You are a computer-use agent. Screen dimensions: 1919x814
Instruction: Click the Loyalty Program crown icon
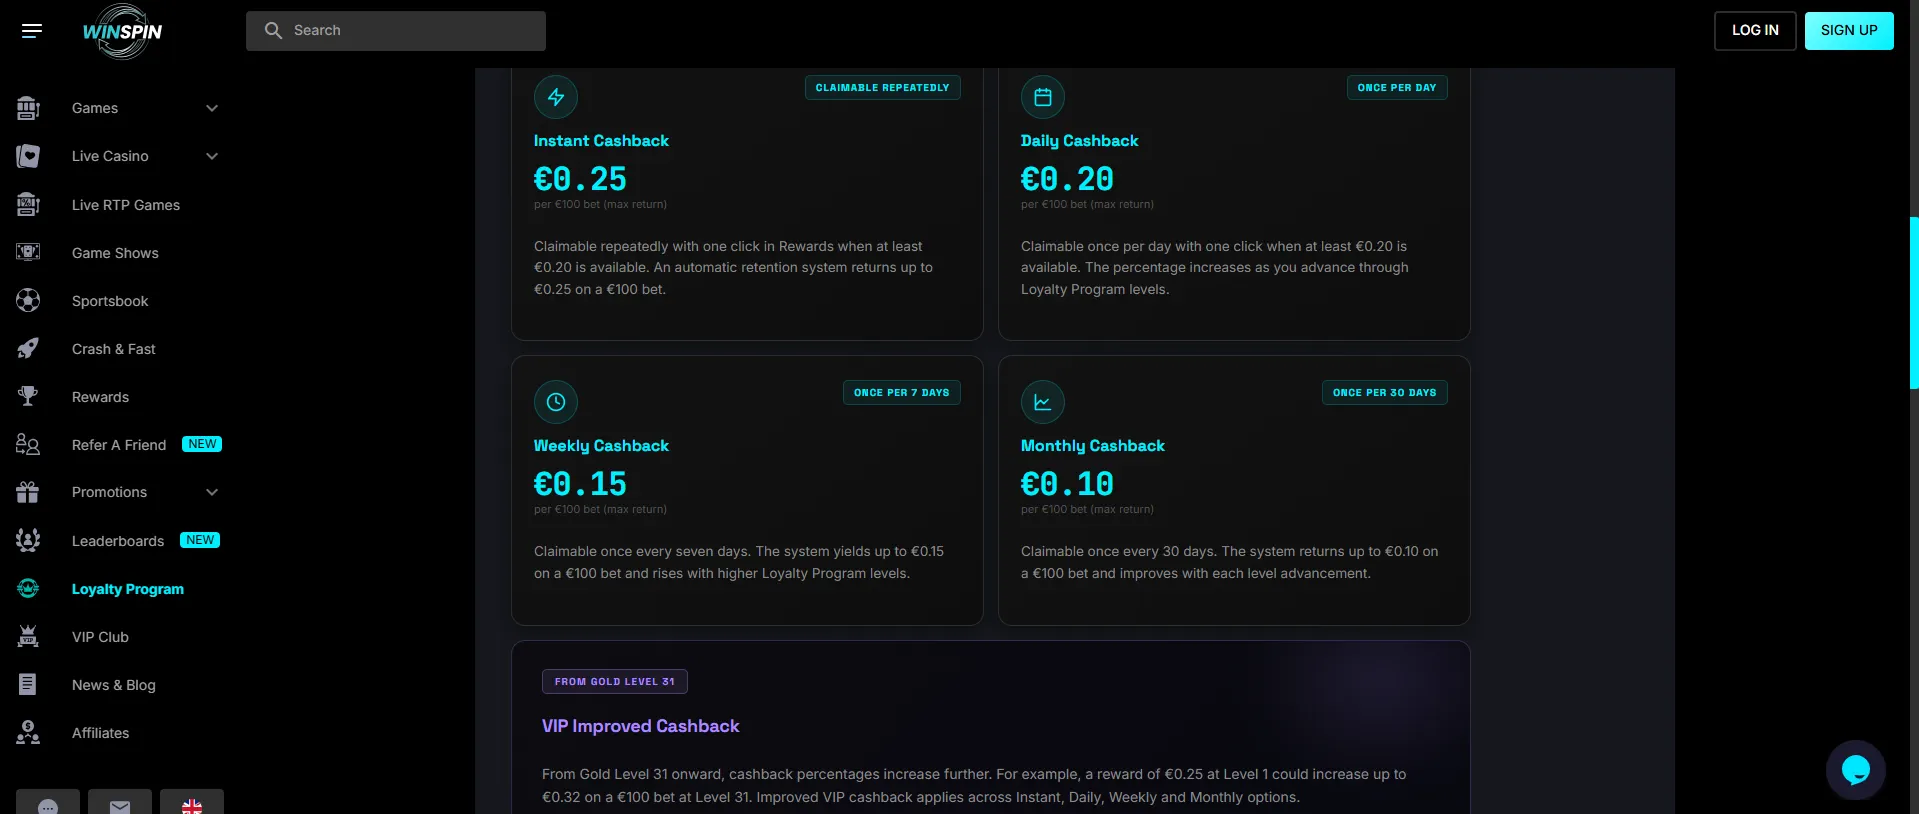pyautogui.click(x=28, y=589)
